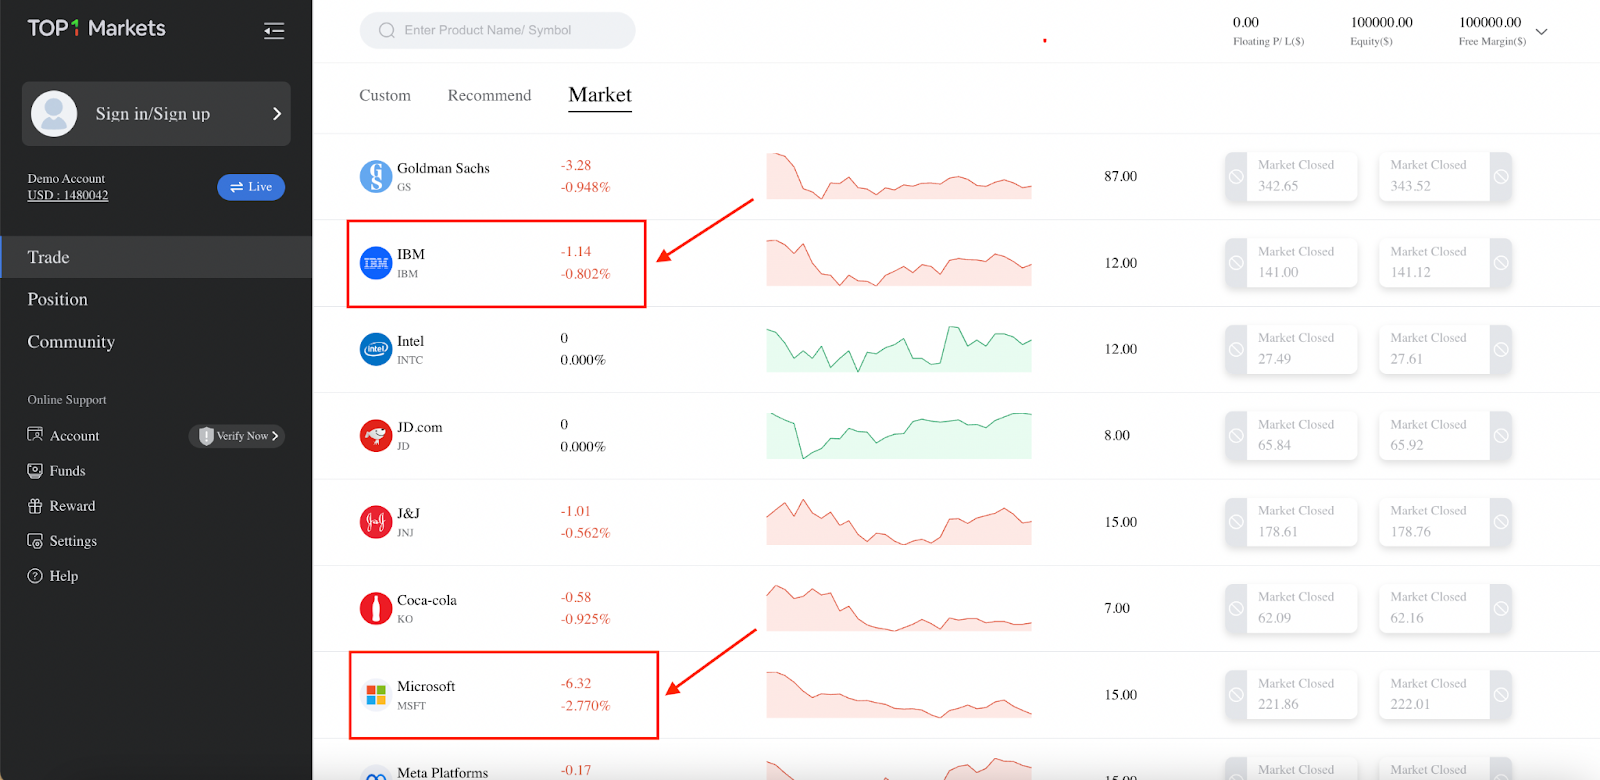
Task: Open the Account link
Action: point(74,436)
